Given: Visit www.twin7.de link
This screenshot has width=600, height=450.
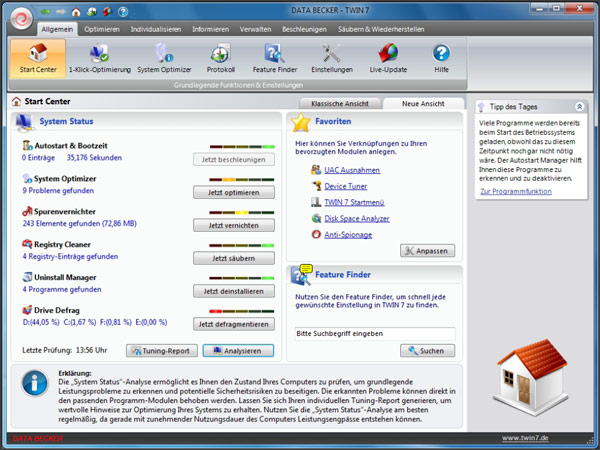Looking at the screenshot, I should pos(525,438).
